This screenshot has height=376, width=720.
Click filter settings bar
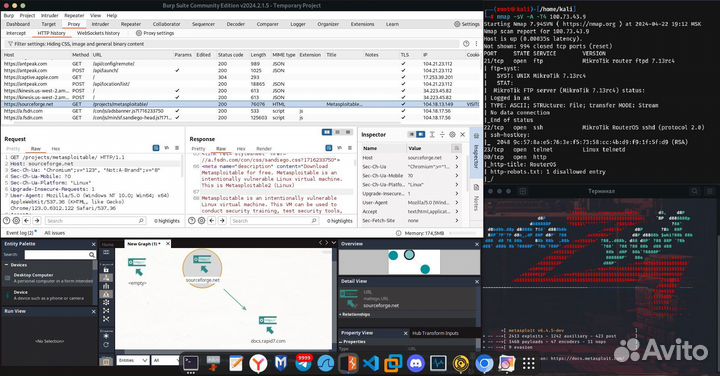[x=232, y=44]
